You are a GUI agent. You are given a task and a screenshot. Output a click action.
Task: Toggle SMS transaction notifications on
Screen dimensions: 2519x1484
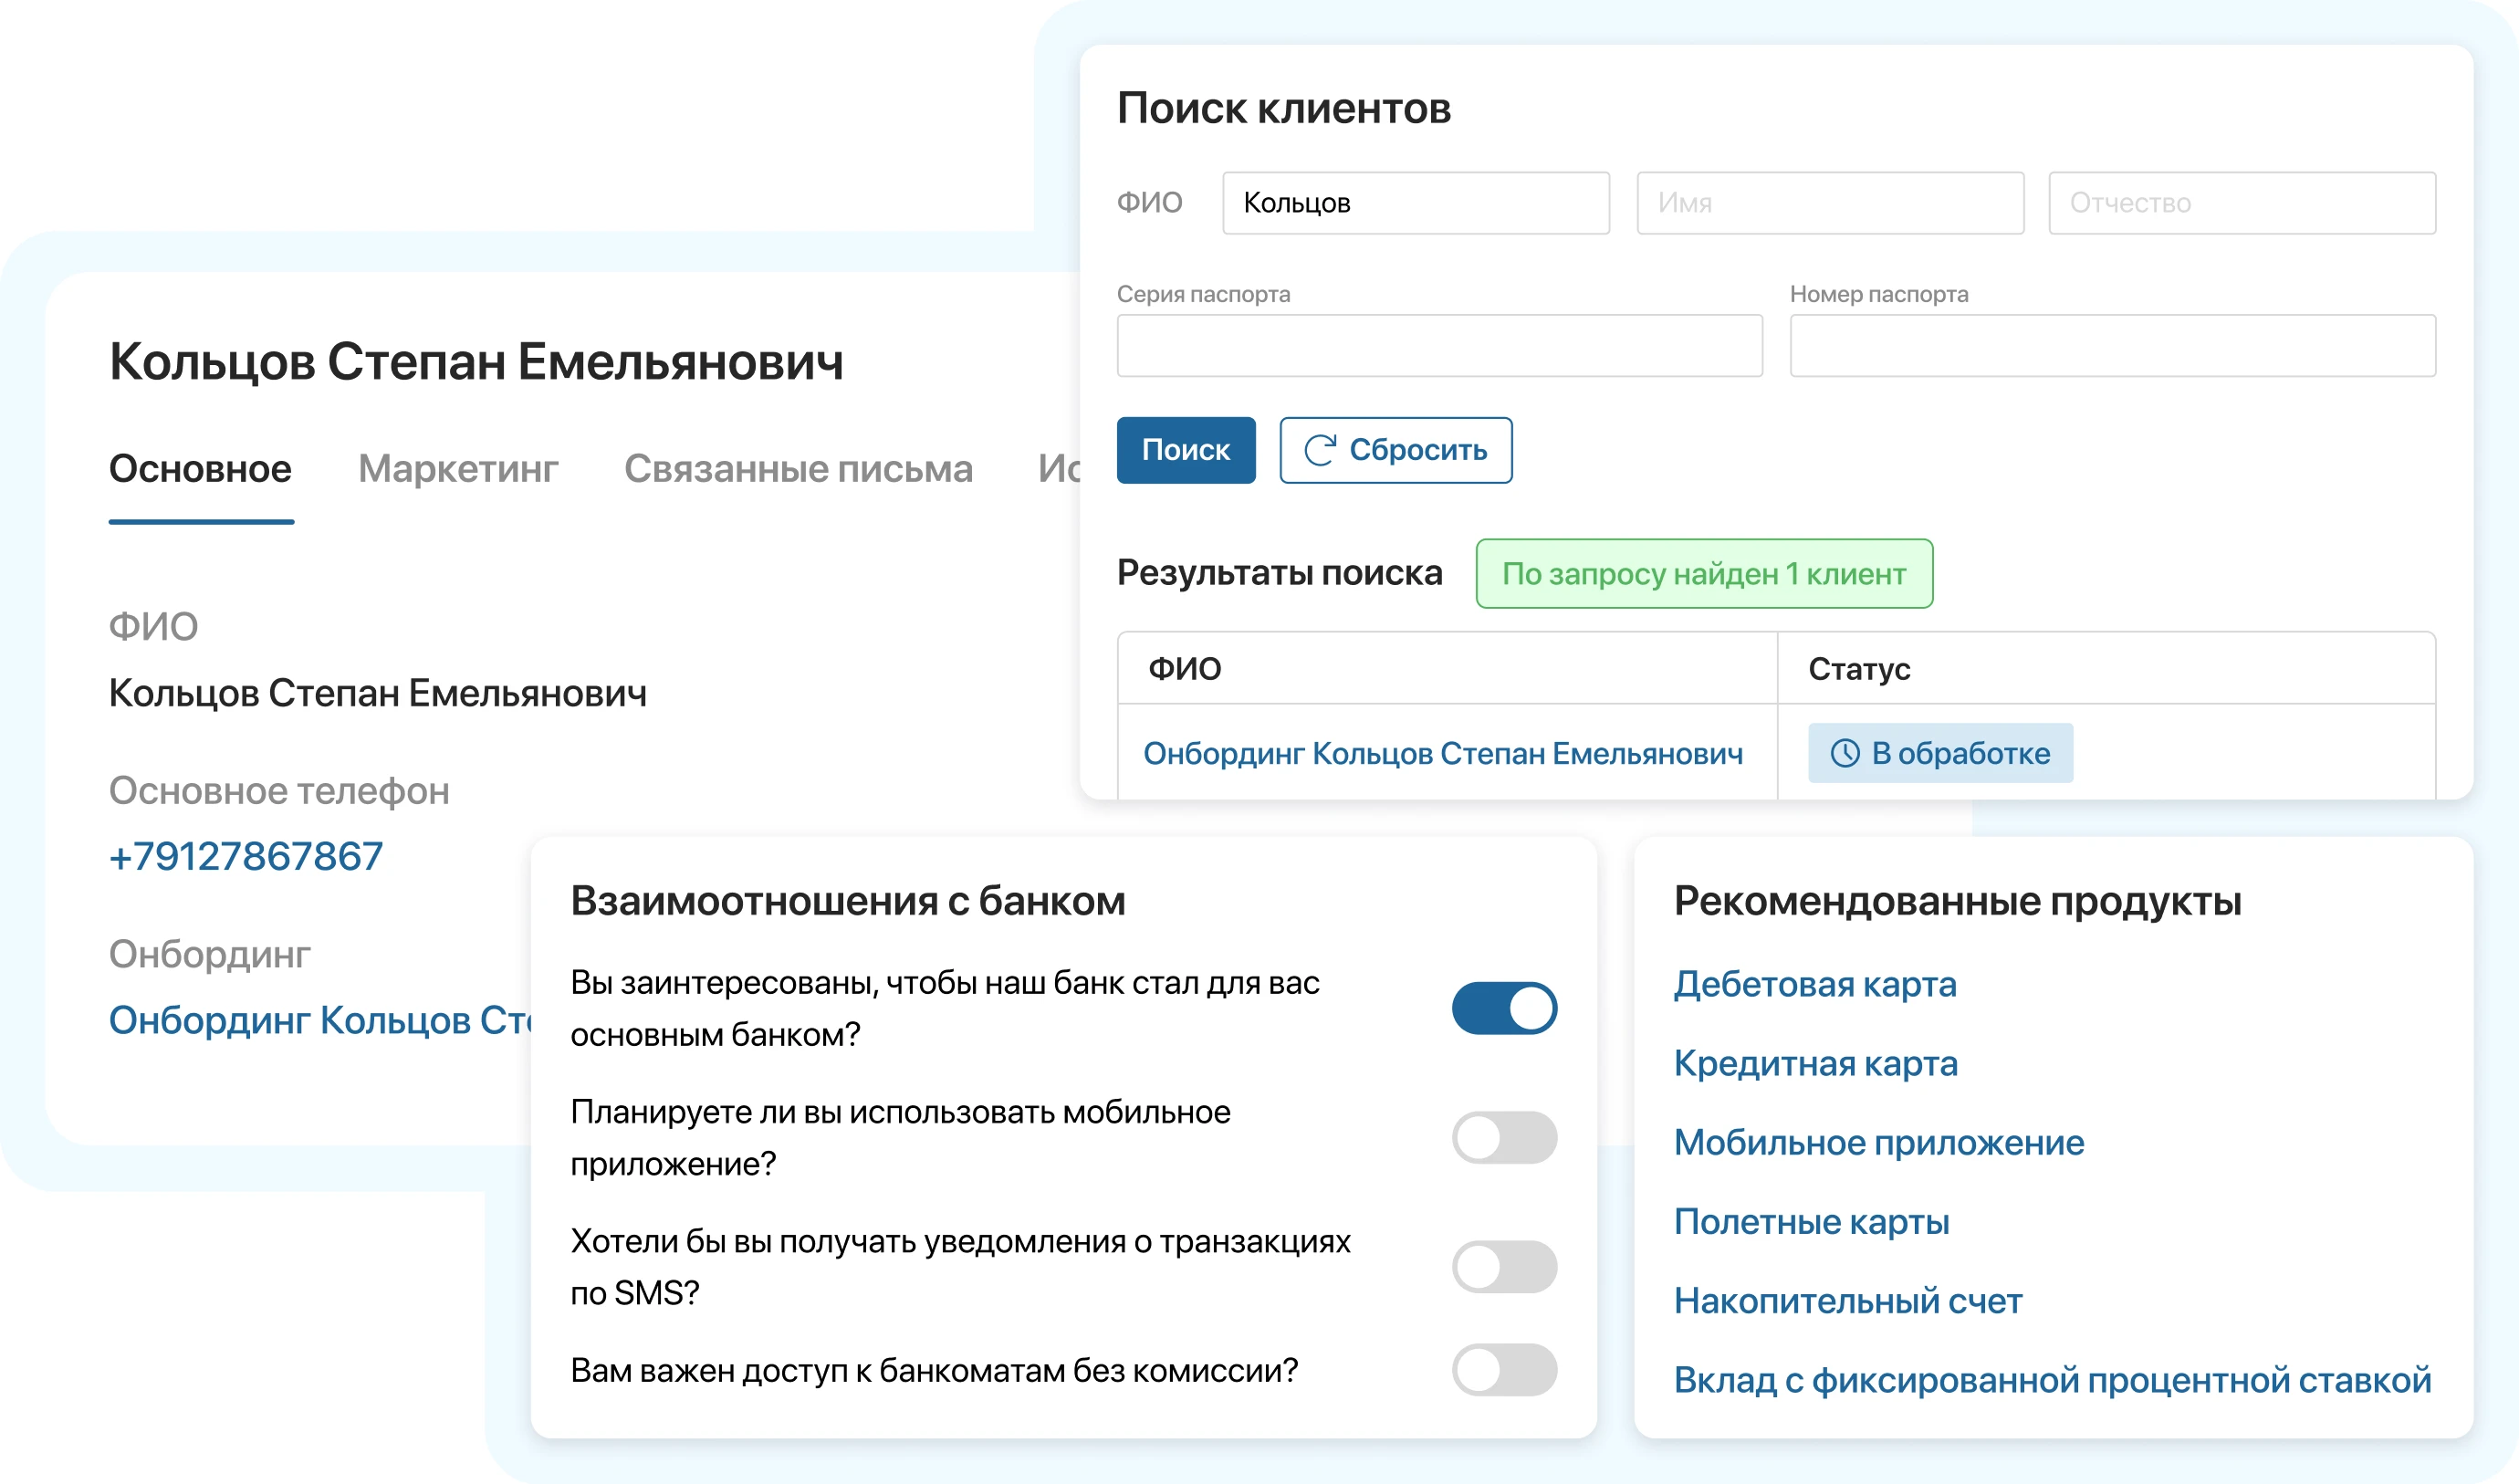[x=1507, y=1269]
